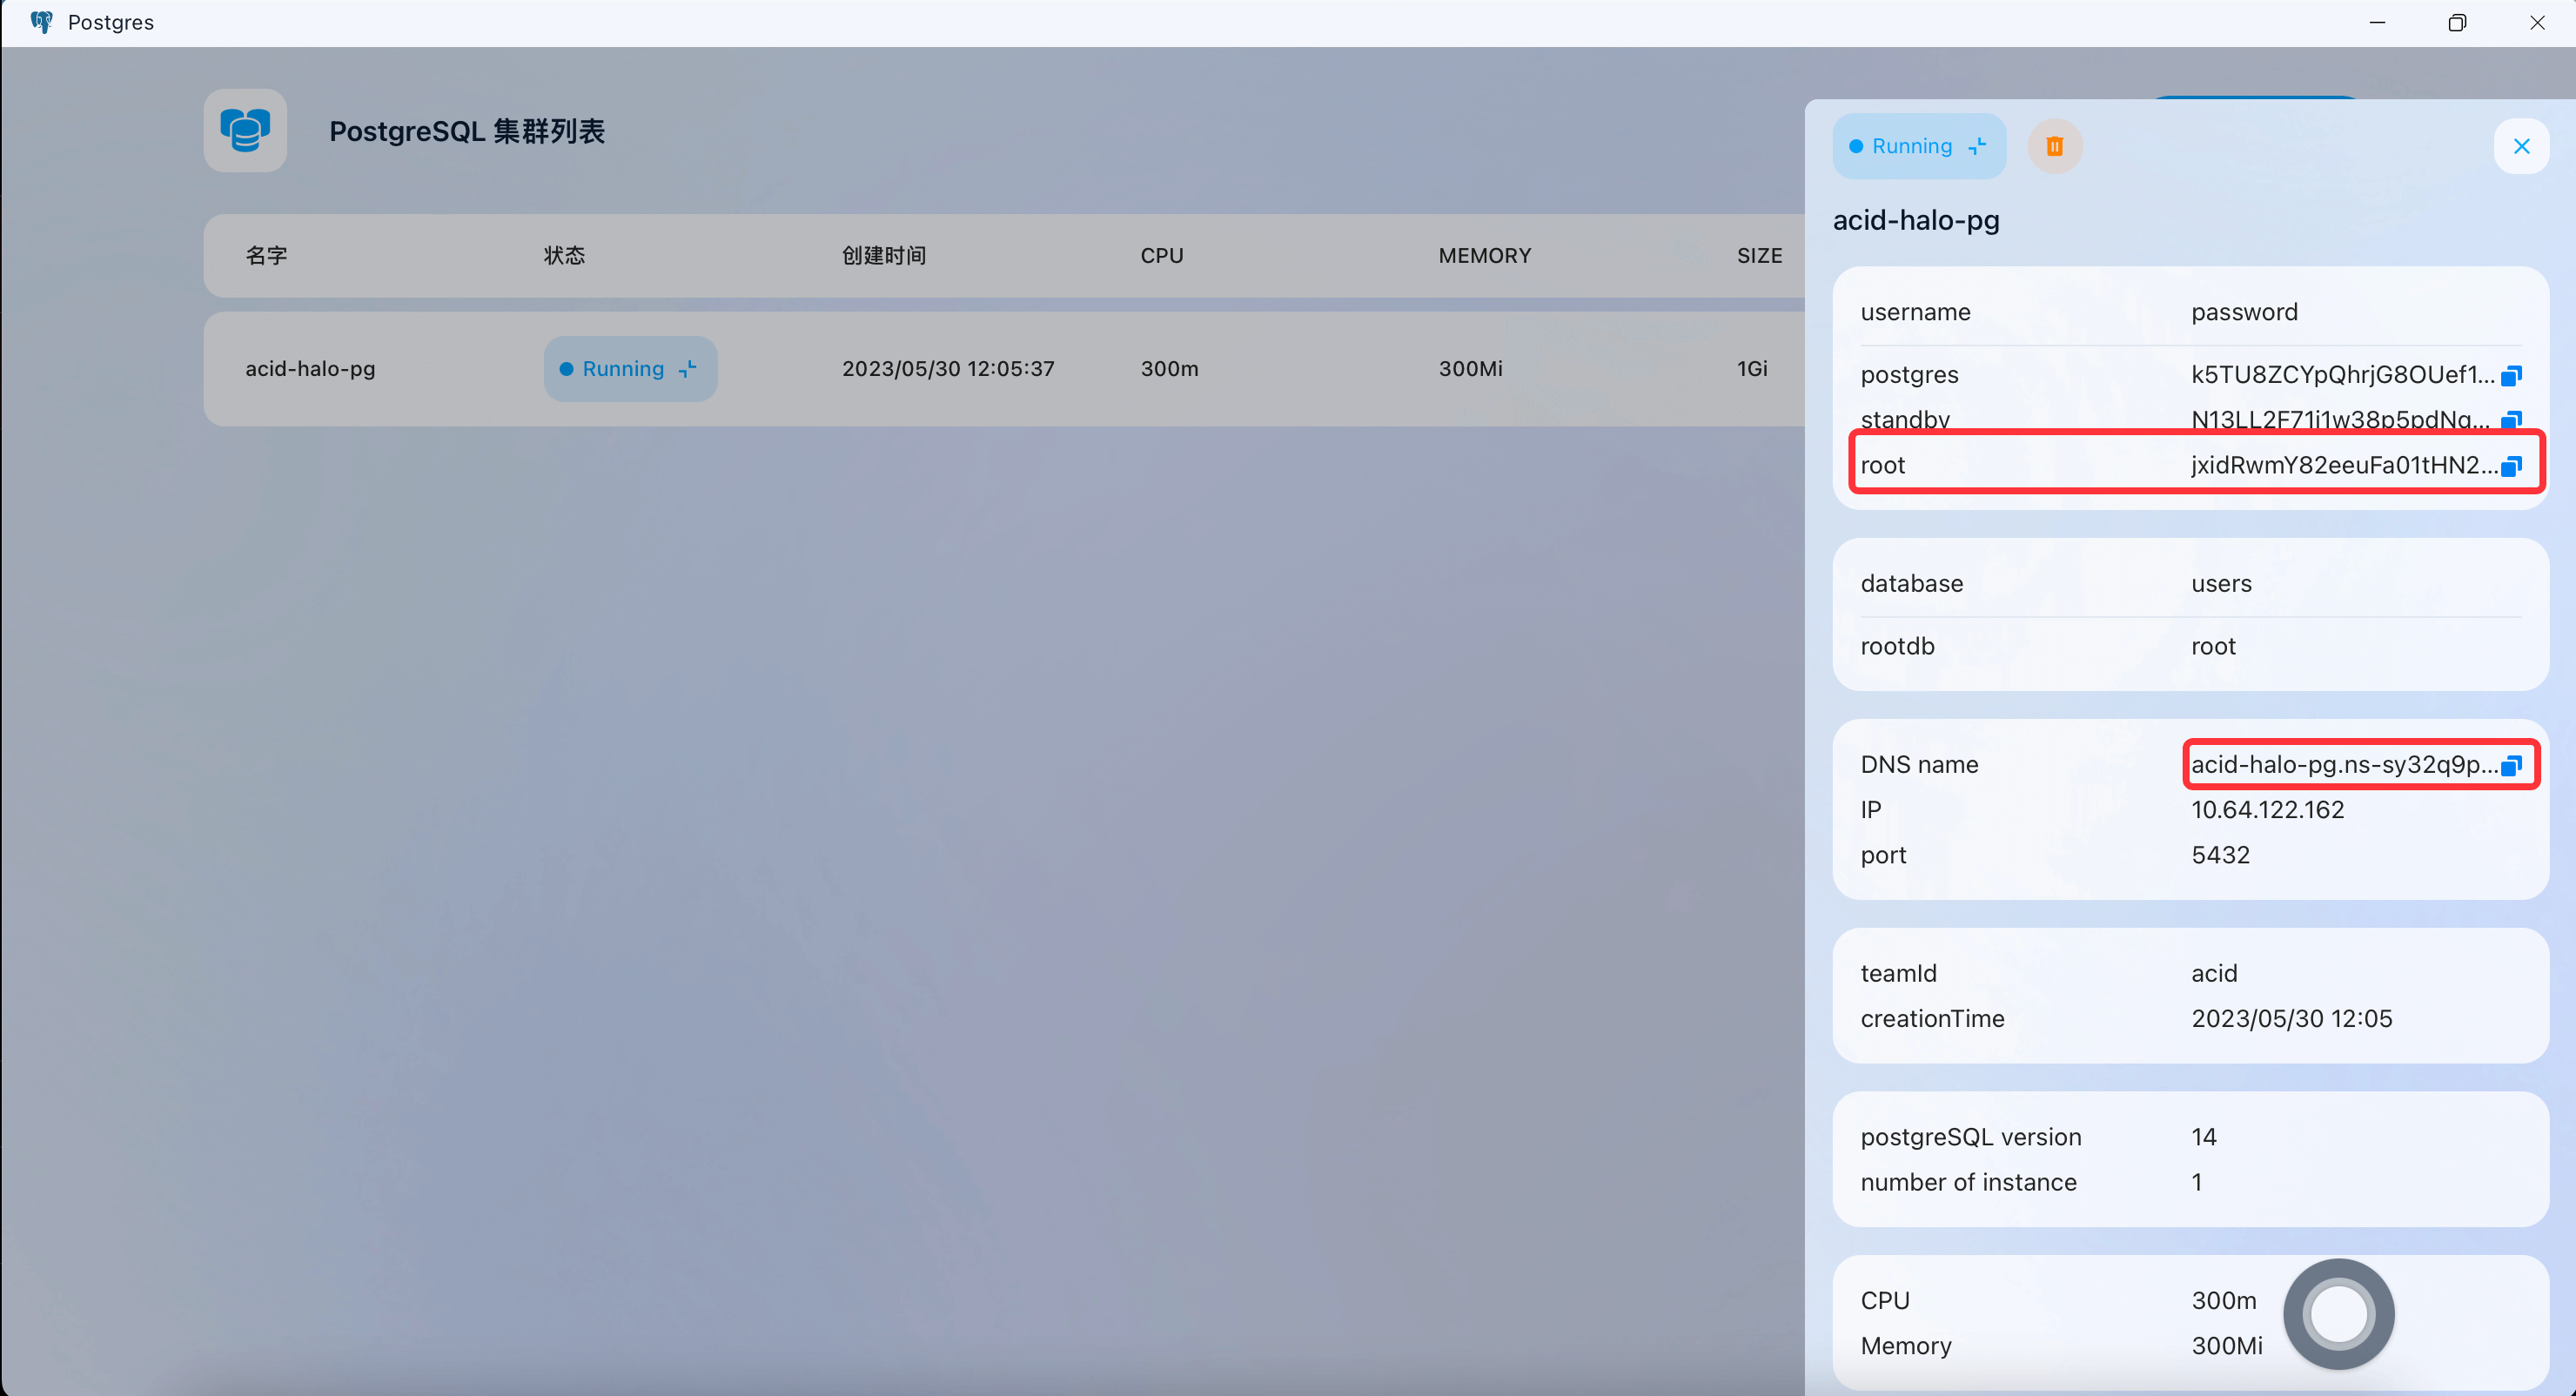Image resolution: width=2576 pixels, height=1396 pixels.
Task: Click Running status badge in cluster row
Action: click(x=630, y=369)
